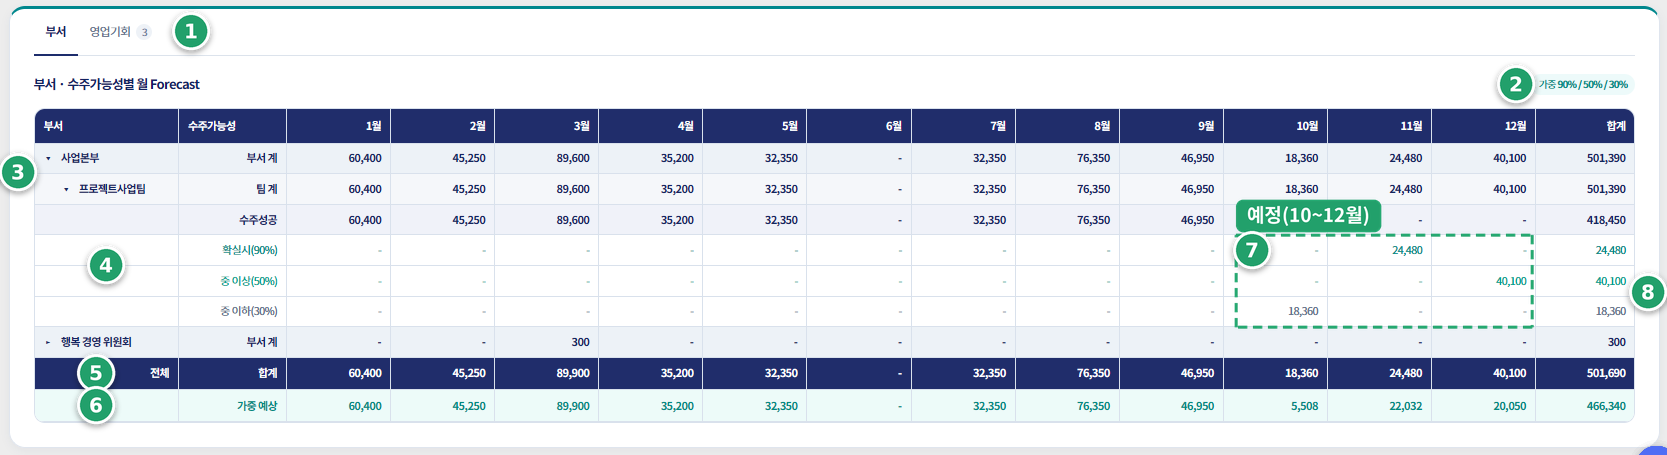Click 45,250 in 사업본부 부서 계 row

point(469,158)
